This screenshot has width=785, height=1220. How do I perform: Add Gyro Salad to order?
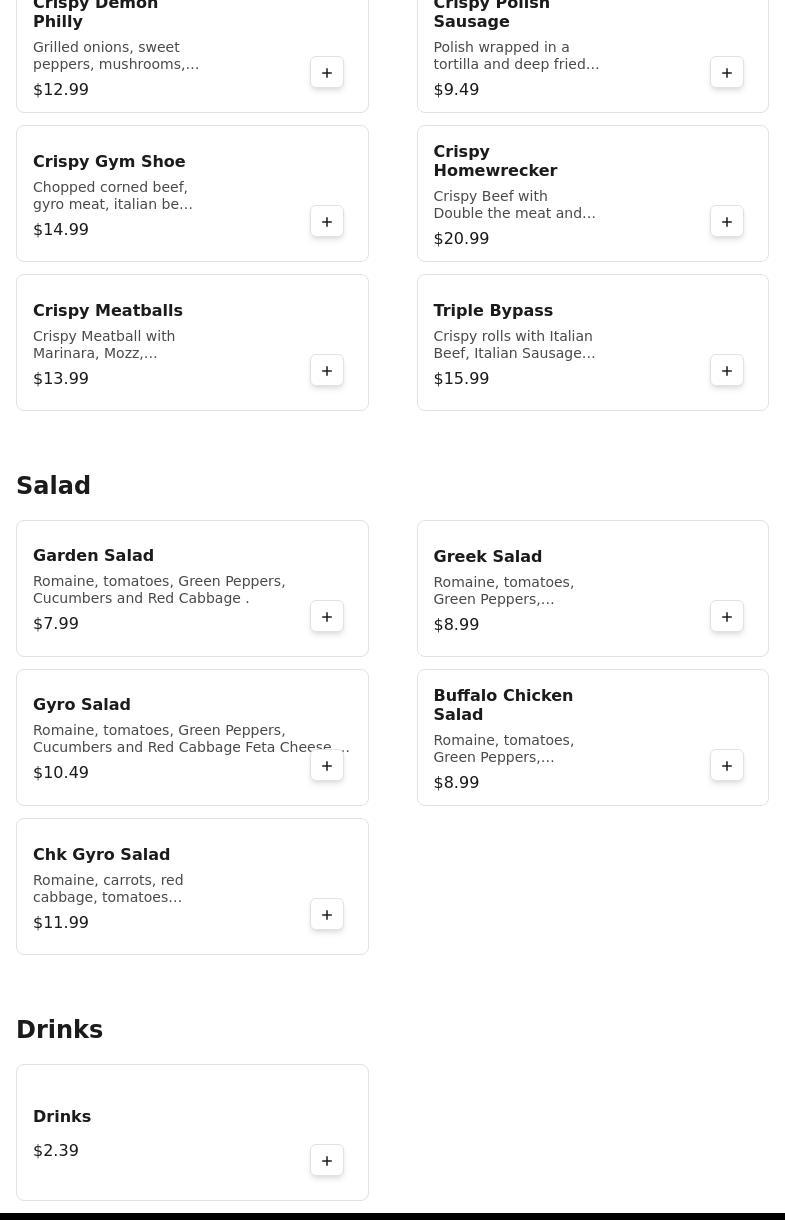click(327, 766)
